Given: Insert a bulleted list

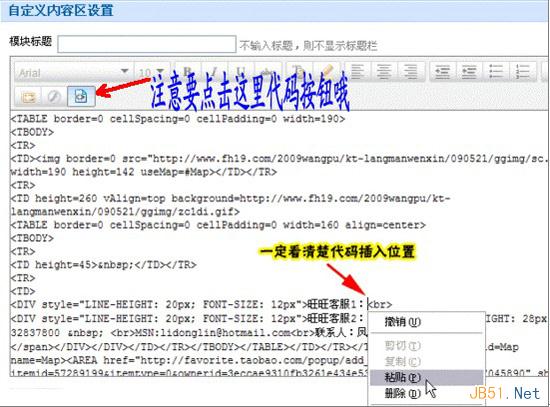Looking at the screenshot, I should tap(496, 72).
